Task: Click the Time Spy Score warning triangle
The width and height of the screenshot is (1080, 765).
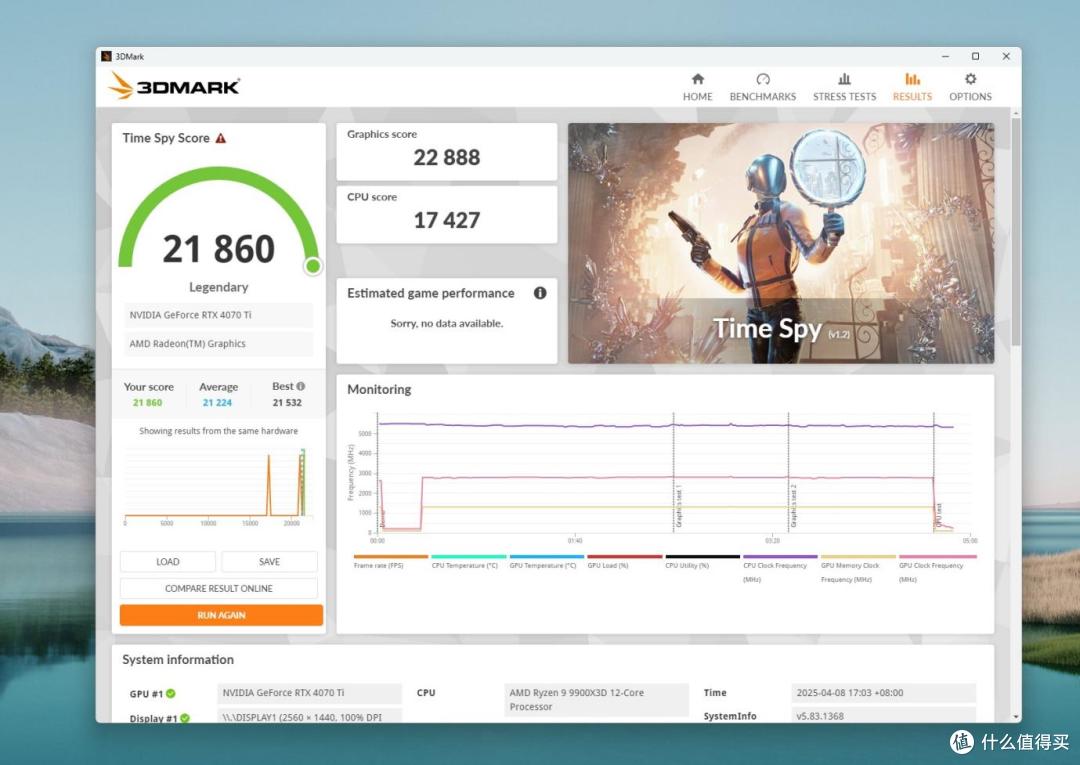Action: 220,138
